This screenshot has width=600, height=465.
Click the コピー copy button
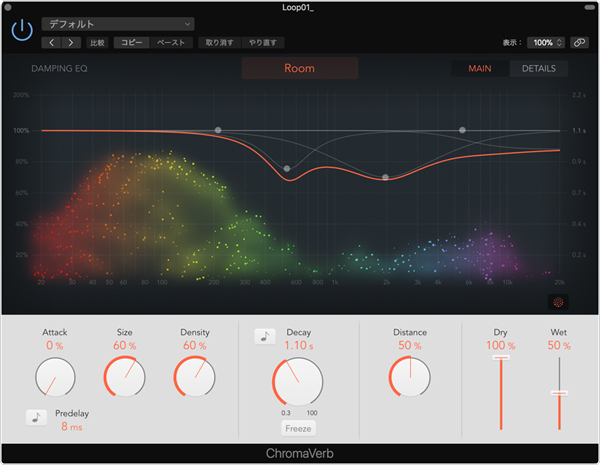(x=132, y=42)
